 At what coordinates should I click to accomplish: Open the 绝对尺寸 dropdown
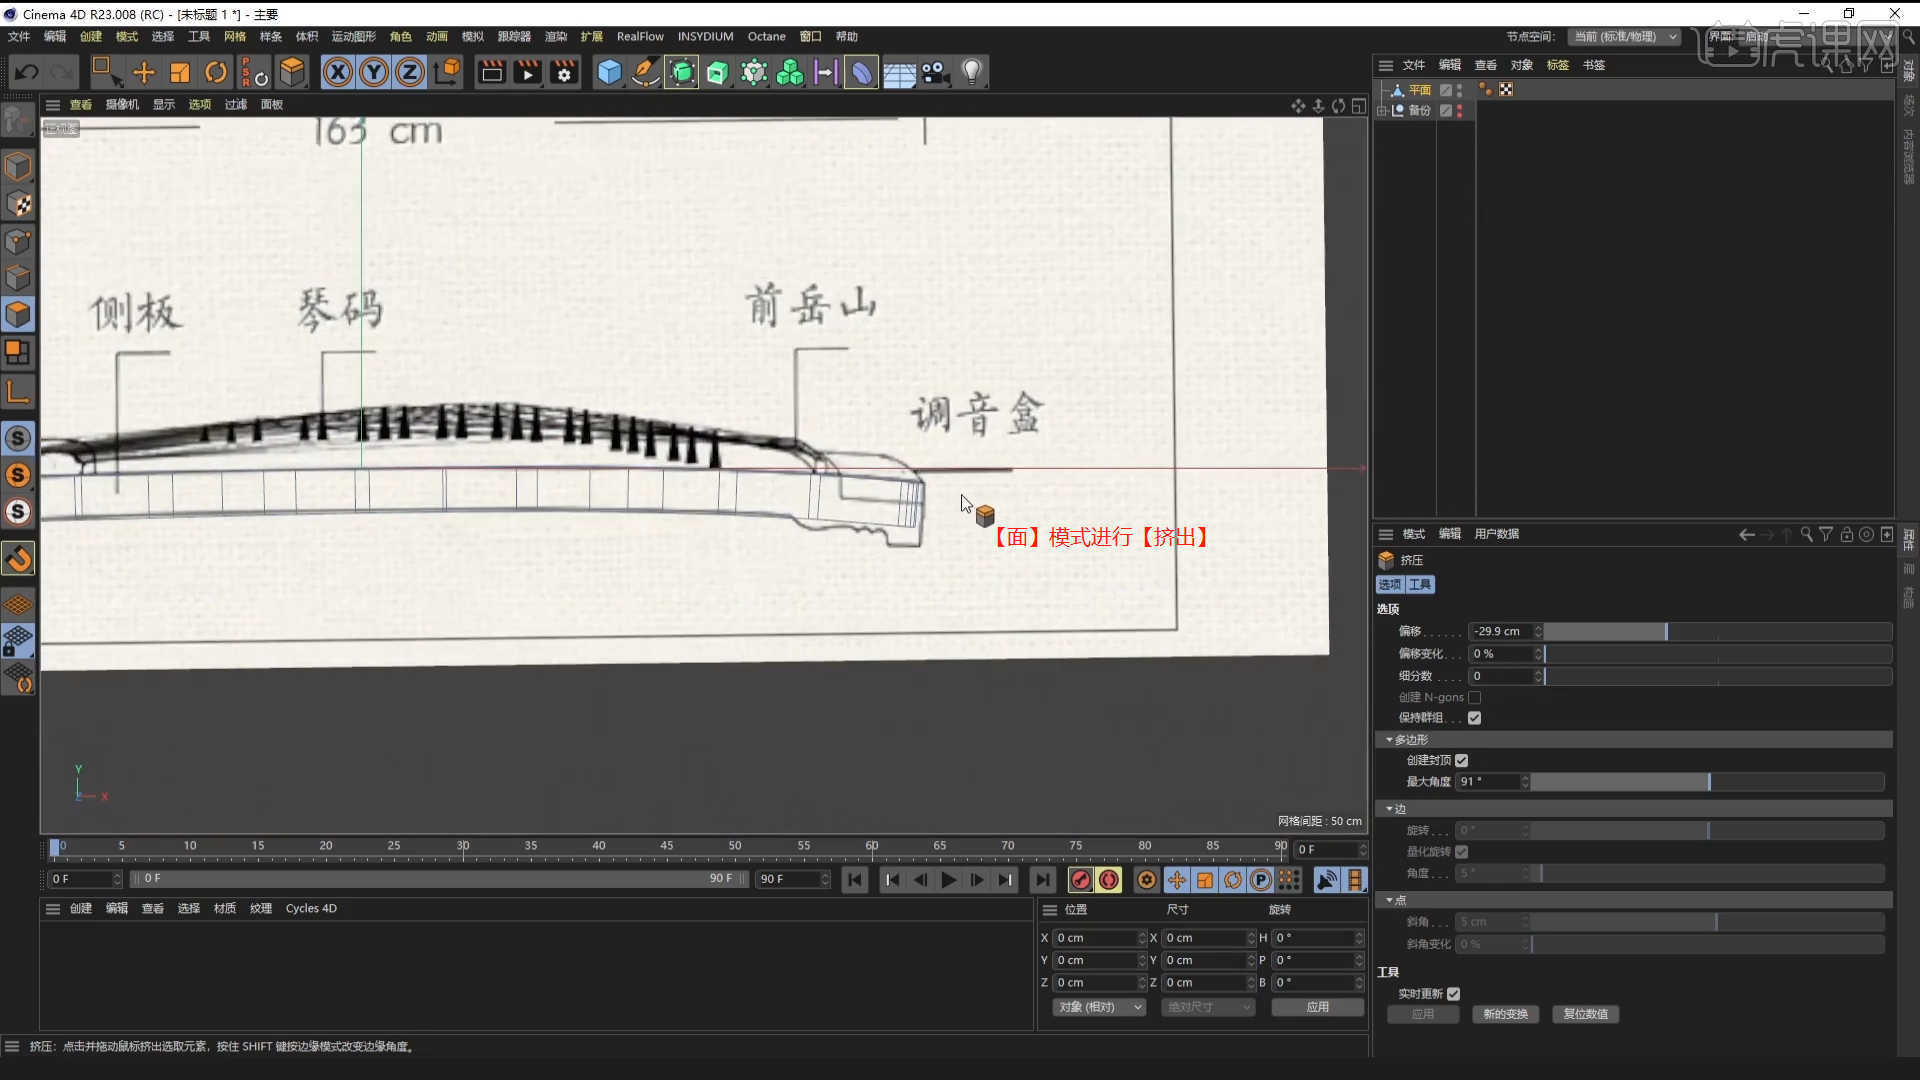1208,1008
